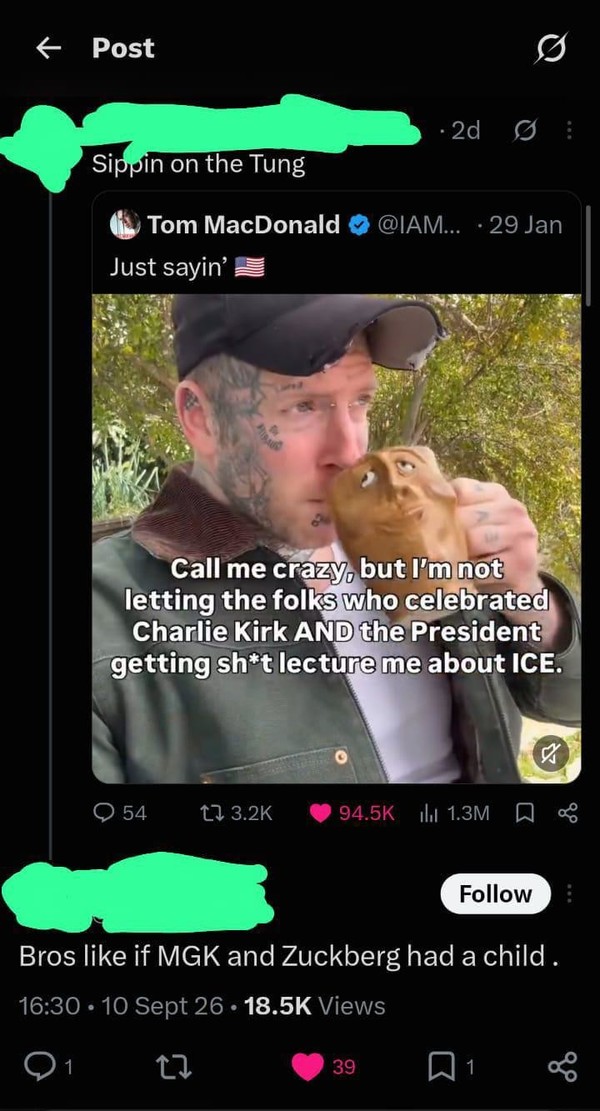Like the reply with 39 likes
Image resolution: width=600 pixels, height=1111 pixels.
(324, 1066)
